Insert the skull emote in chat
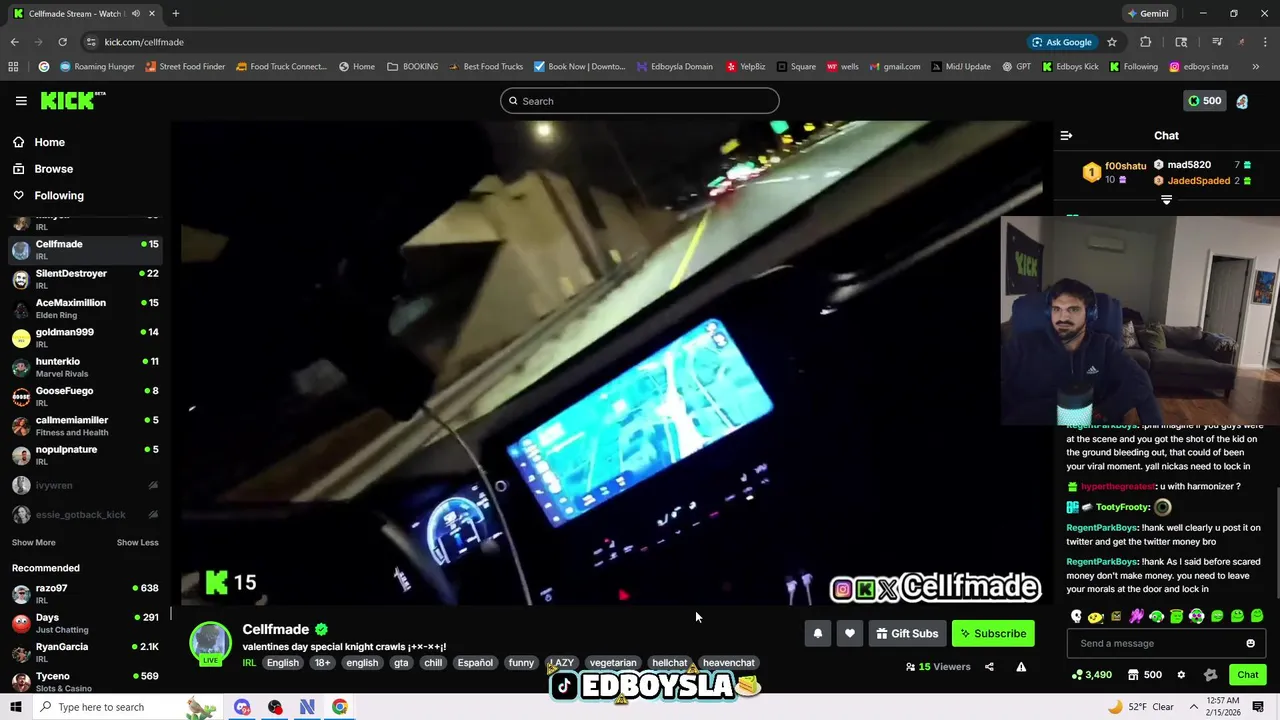The width and height of the screenshot is (1280, 720). tap(1076, 616)
